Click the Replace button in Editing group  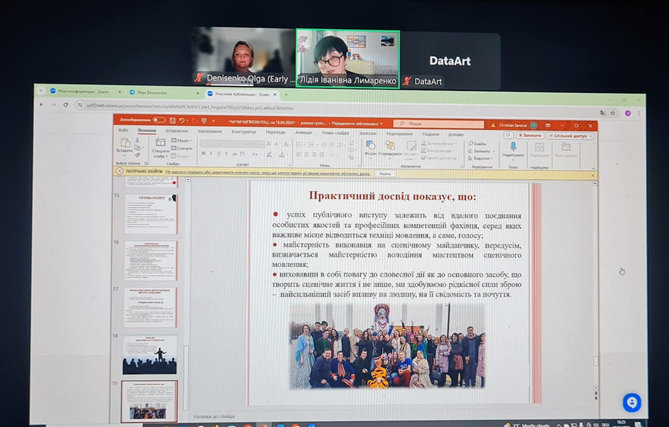(x=481, y=151)
